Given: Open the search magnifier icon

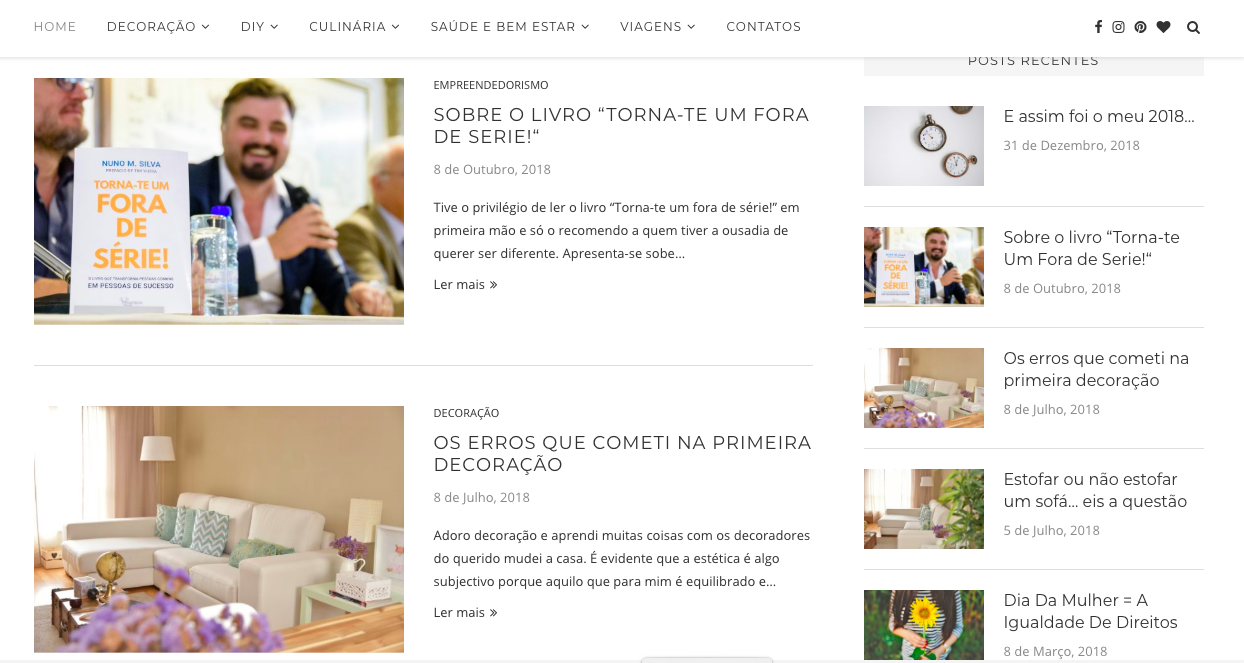Looking at the screenshot, I should (x=1193, y=27).
